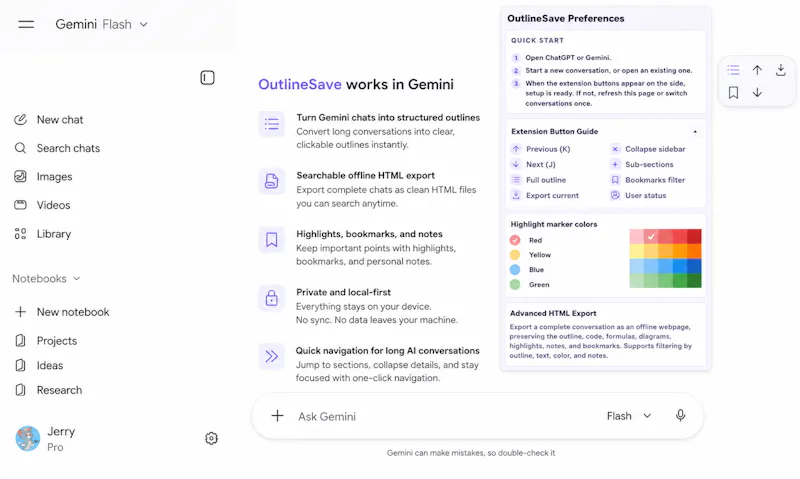Viewport: 800px width, 479px height.
Task: Open the Research notebook
Action: coord(48,390)
